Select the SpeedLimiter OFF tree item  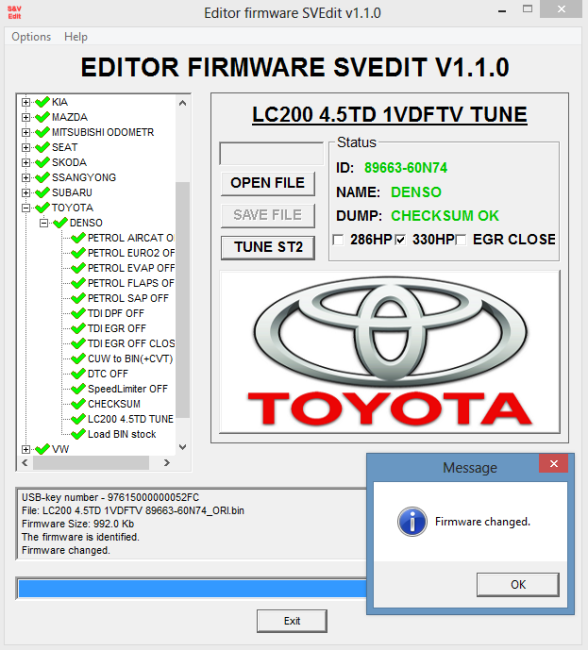point(128,389)
